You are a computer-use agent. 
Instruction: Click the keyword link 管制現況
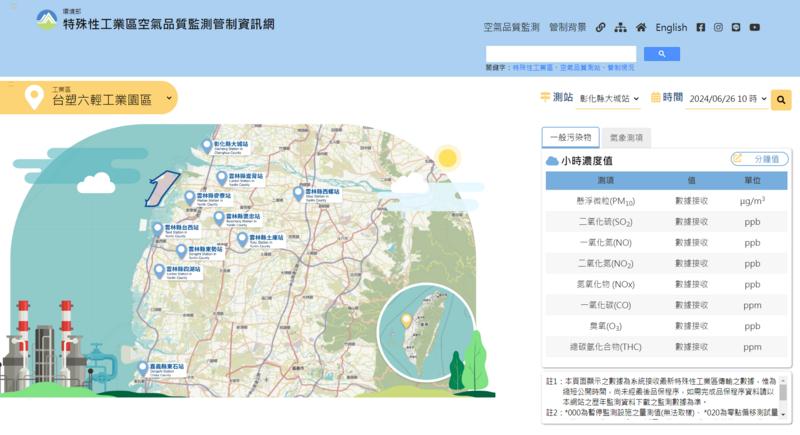620,67
